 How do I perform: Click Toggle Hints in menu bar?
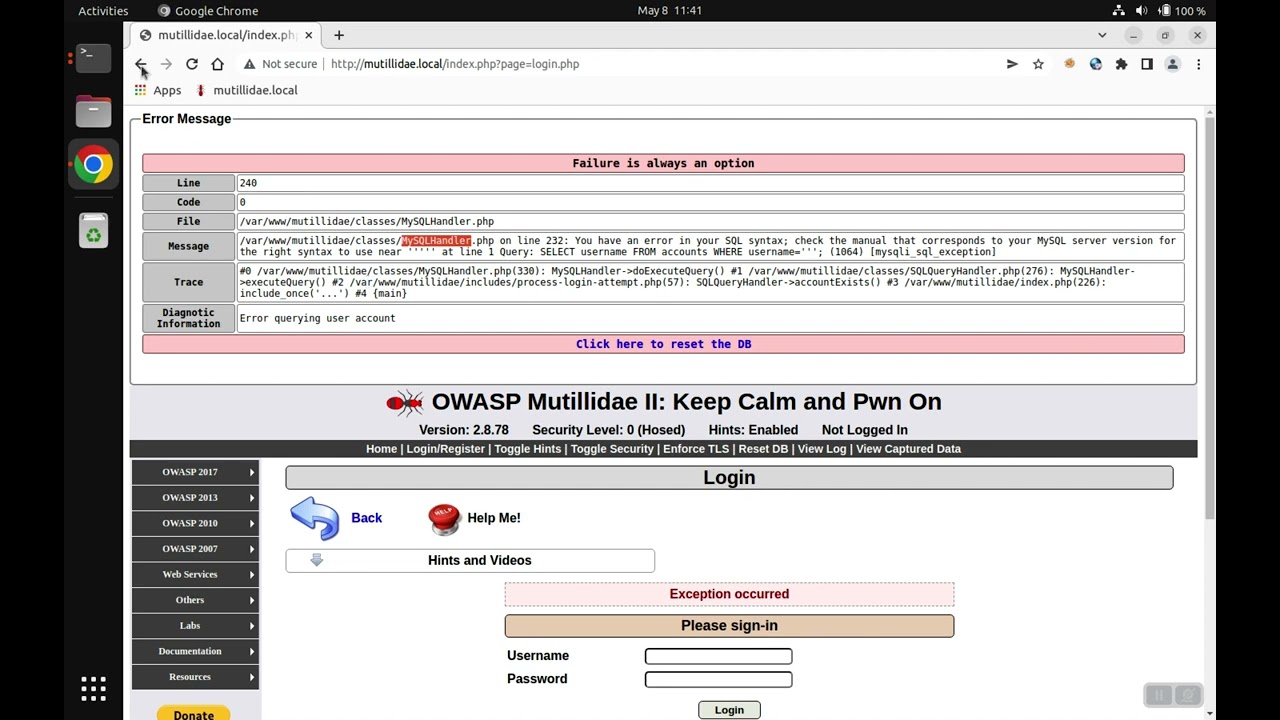(x=528, y=449)
